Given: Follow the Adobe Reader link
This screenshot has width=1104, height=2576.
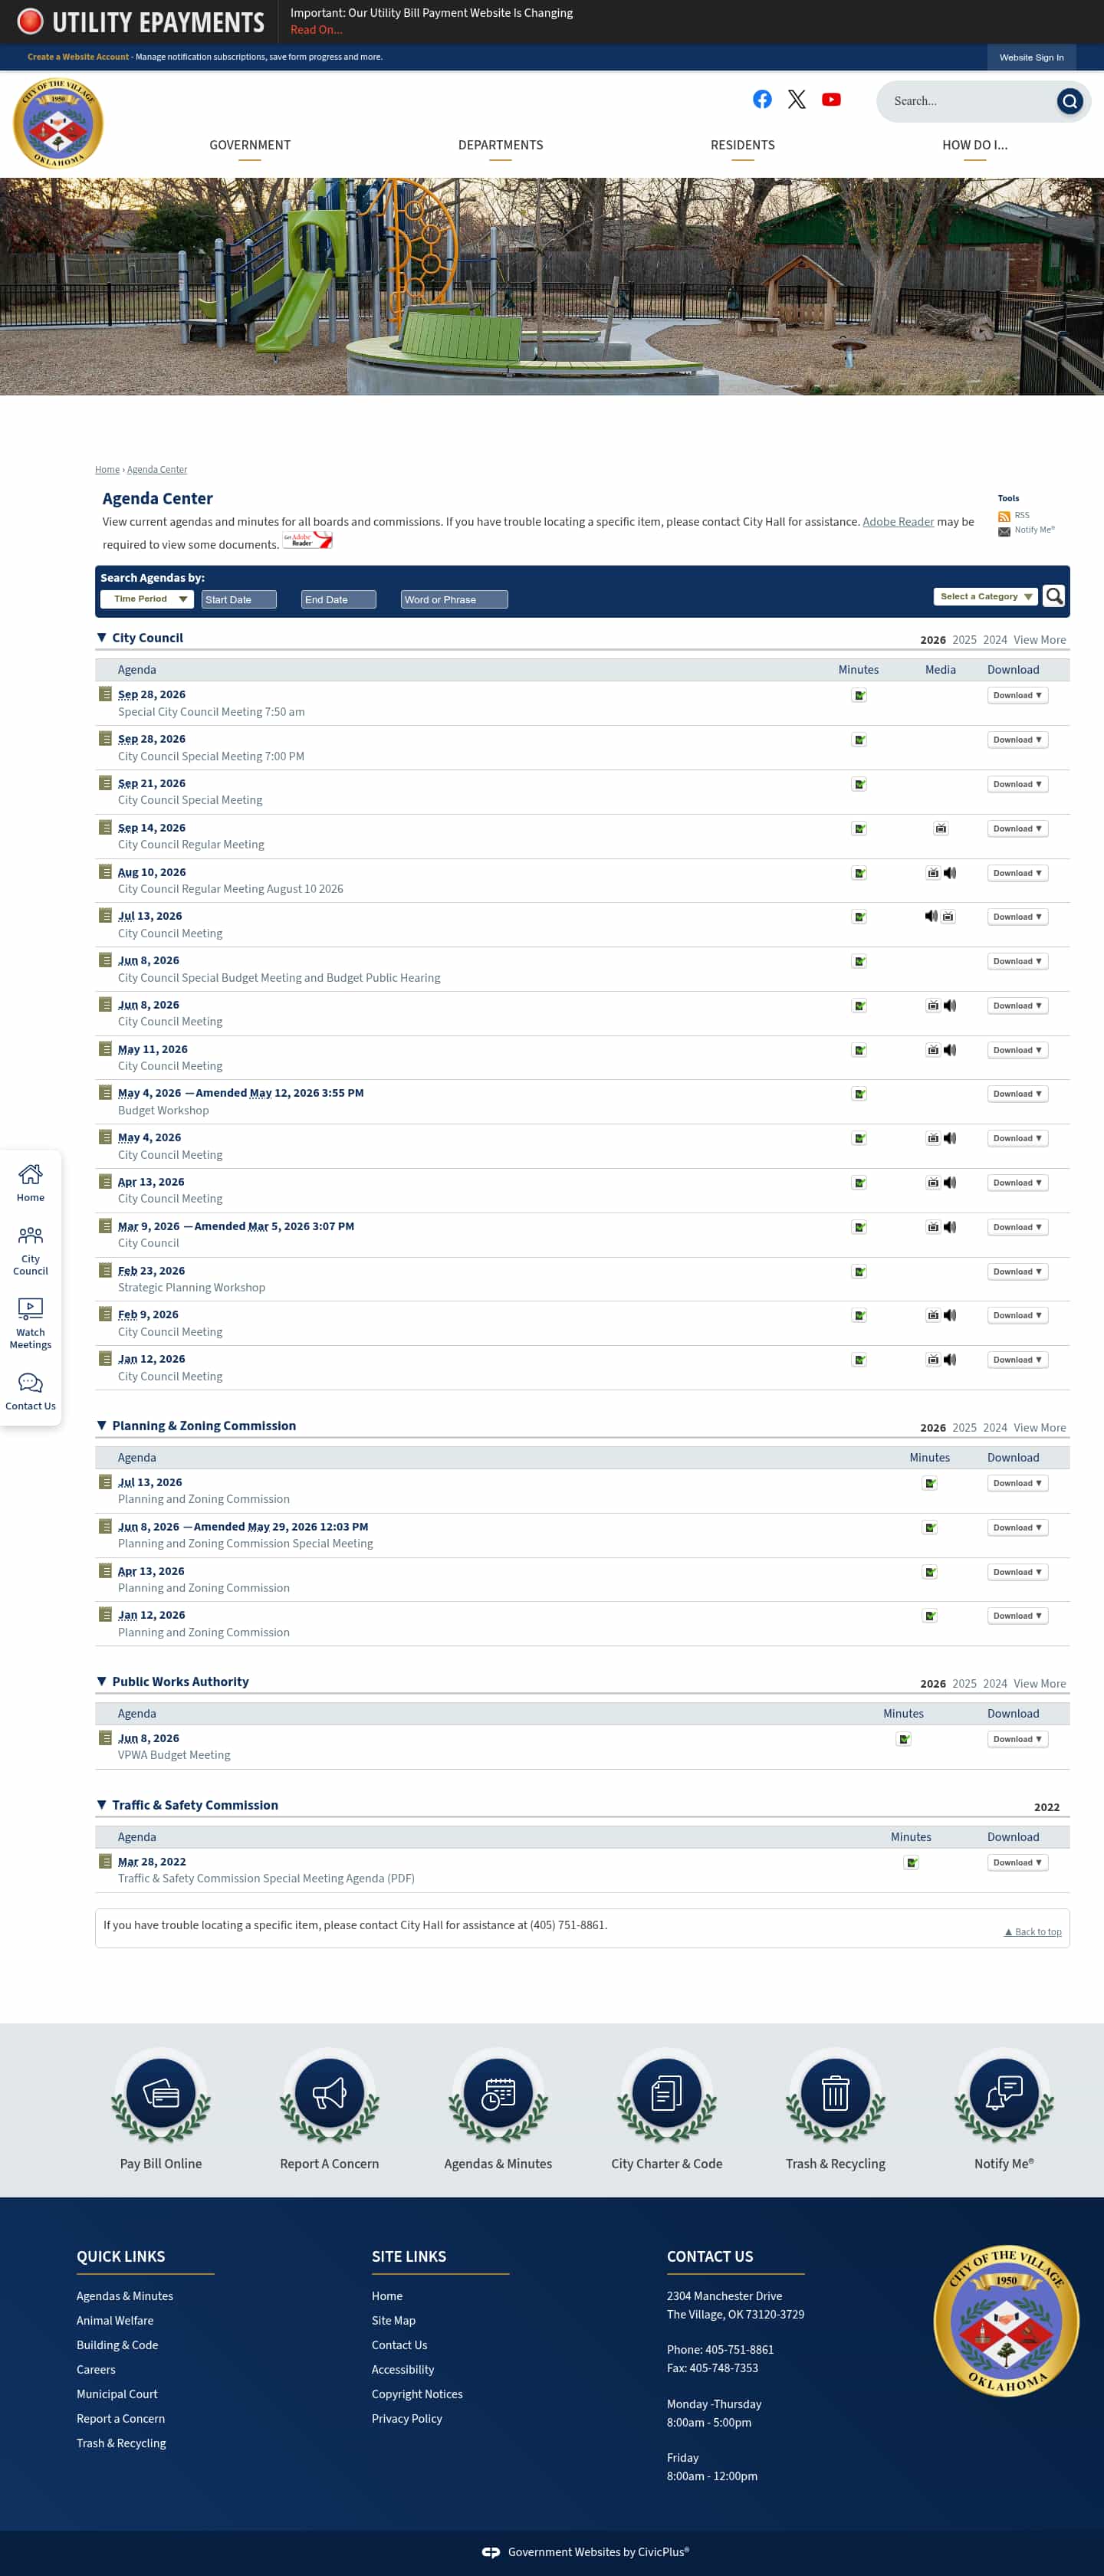Looking at the screenshot, I should coord(897,522).
